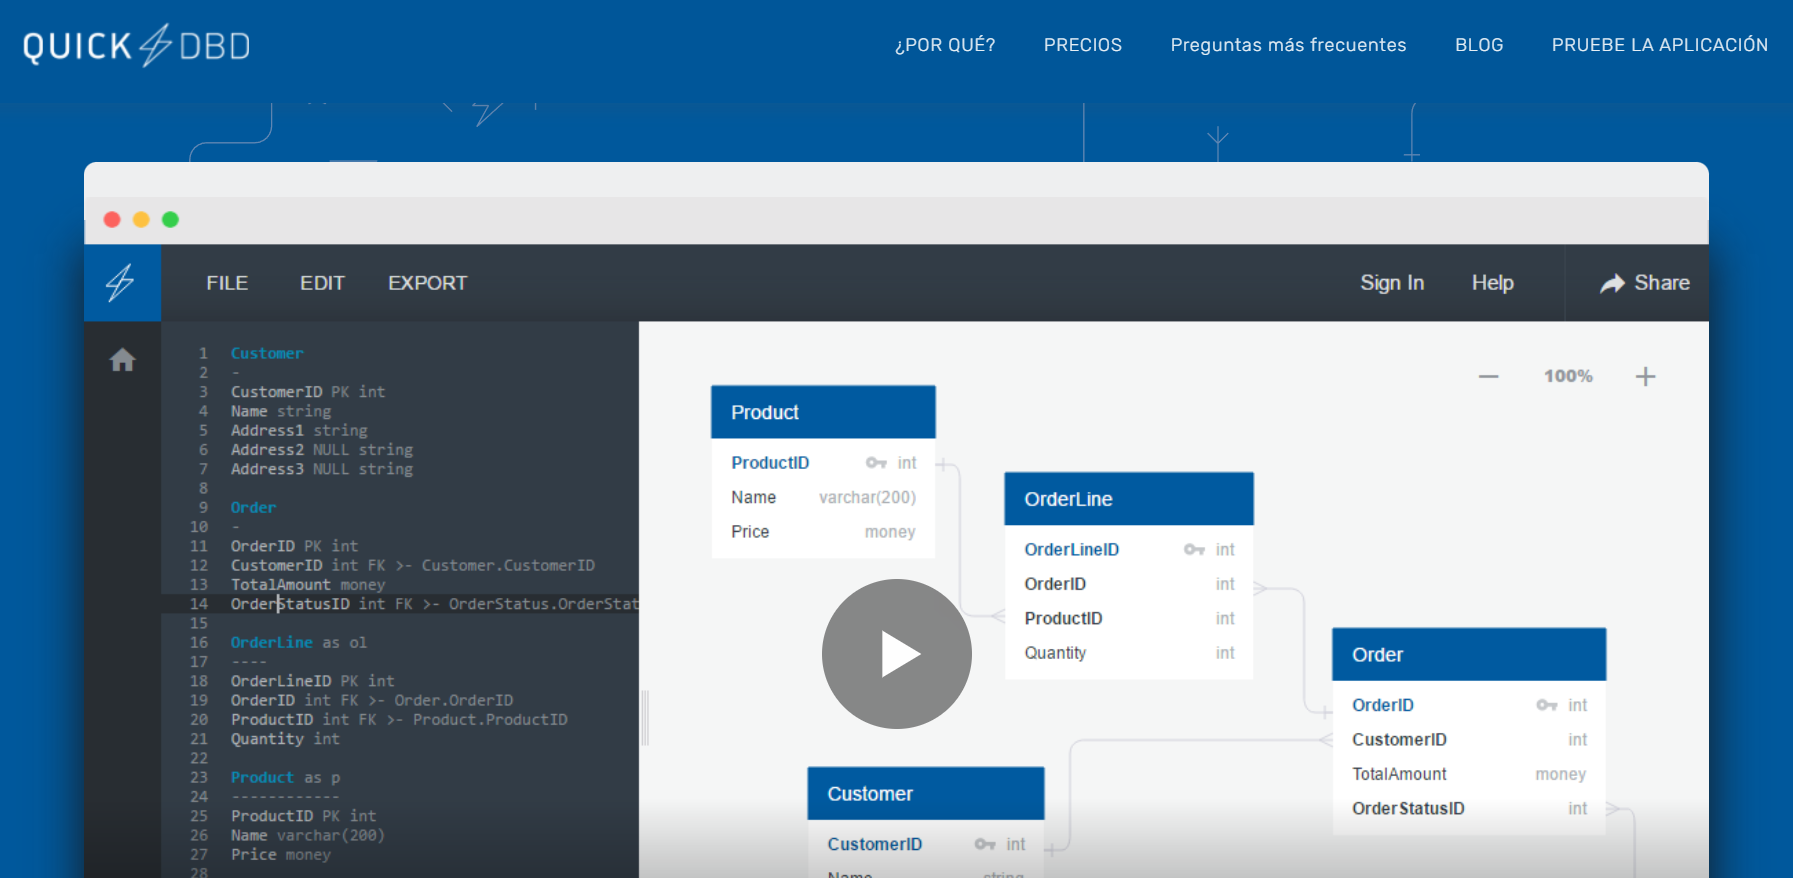Click the Price field in Product table
The width and height of the screenshot is (1793, 878).
(x=750, y=532)
